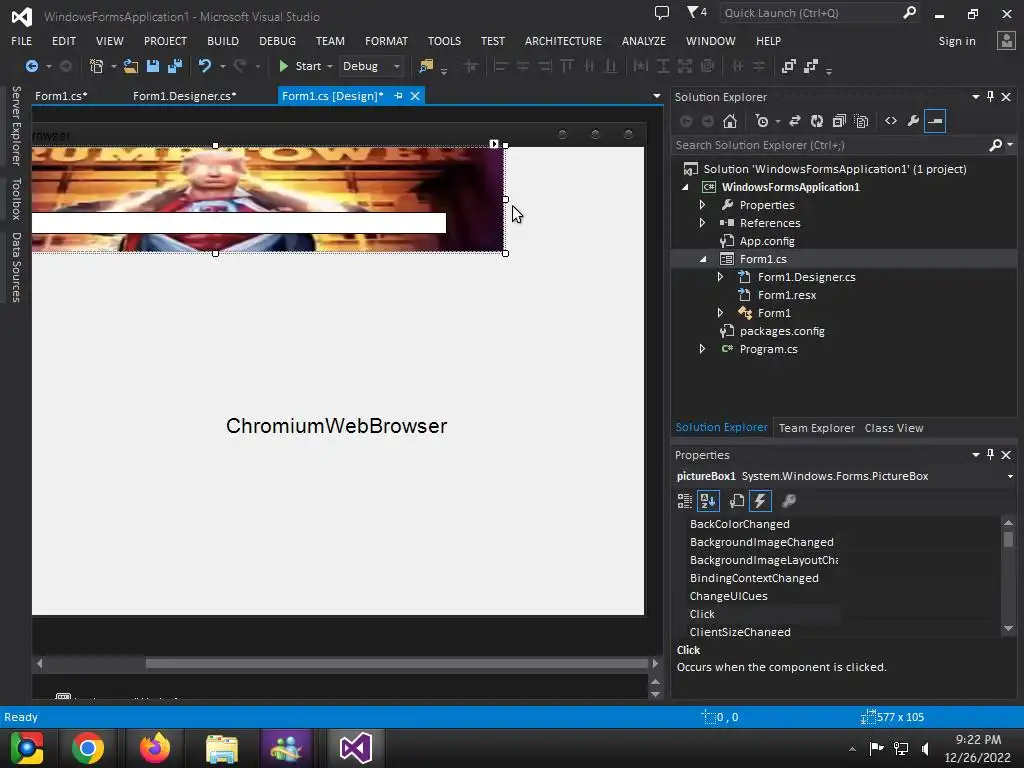The image size is (1024, 768).
Task: Expand the Properties node in the solution tree
Action: [x=703, y=205]
